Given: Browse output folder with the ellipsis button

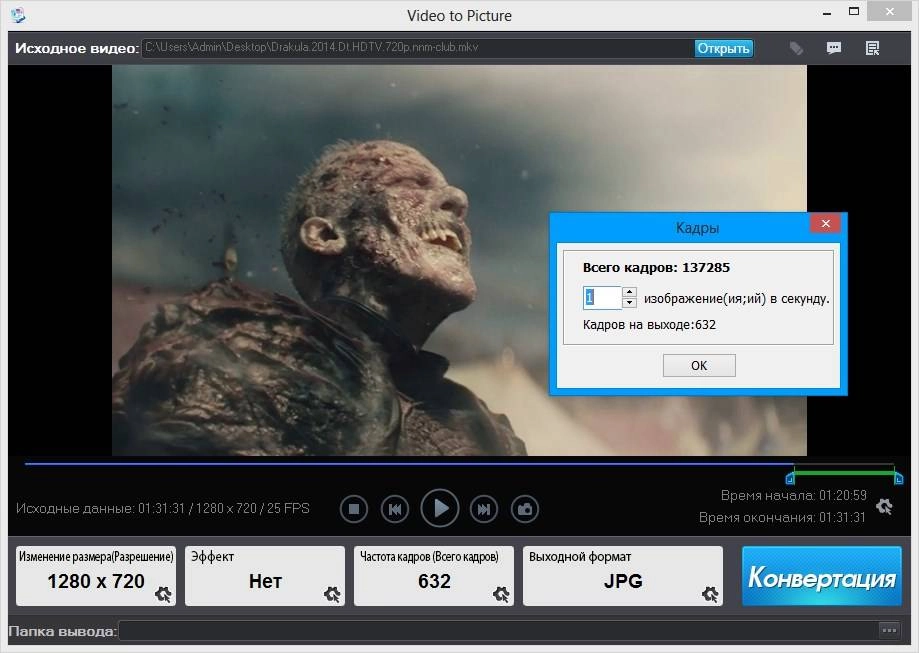Looking at the screenshot, I should (x=889, y=631).
